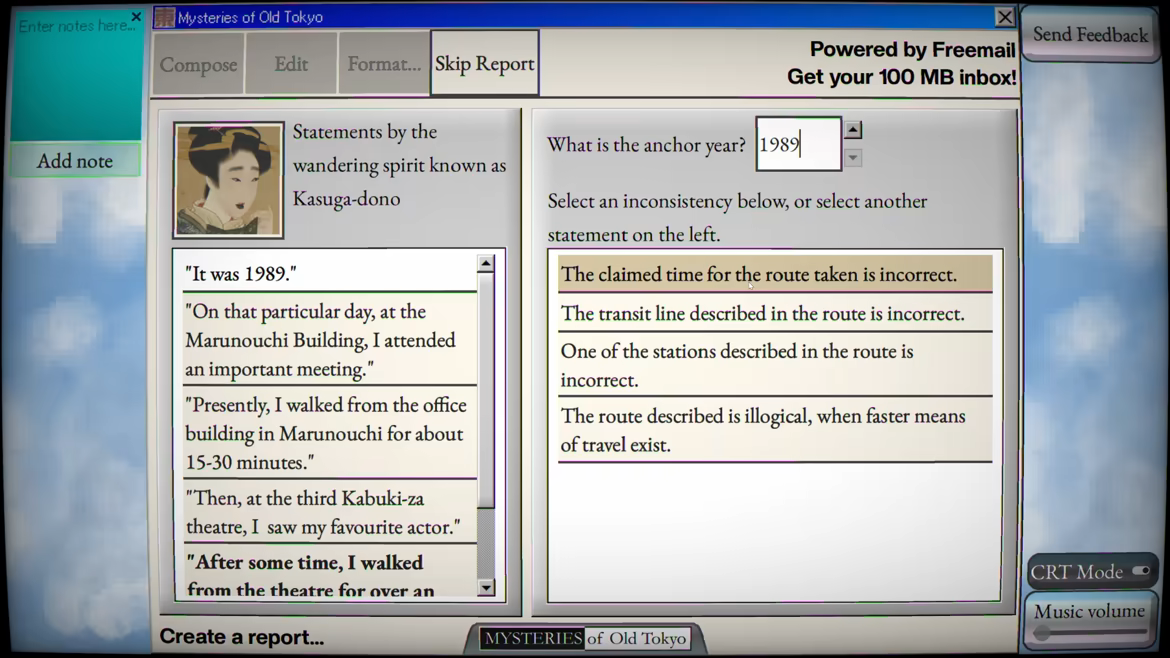1170x658 pixels.
Task: Click the statements list scroll-down arrow
Action: click(x=486, y=588)
